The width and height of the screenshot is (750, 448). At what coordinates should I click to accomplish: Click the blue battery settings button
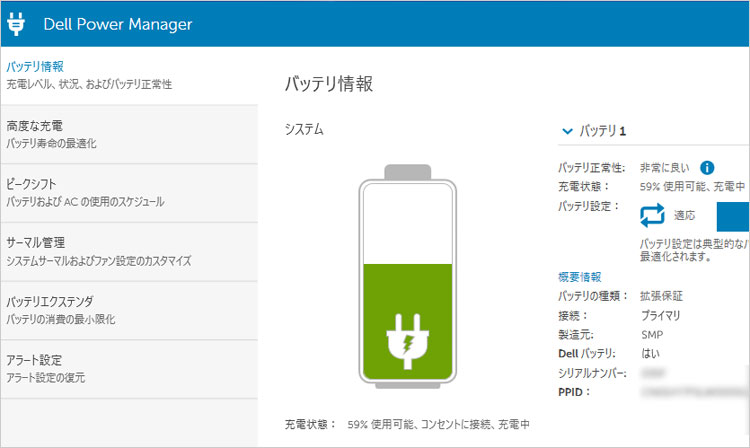point(733,217)
